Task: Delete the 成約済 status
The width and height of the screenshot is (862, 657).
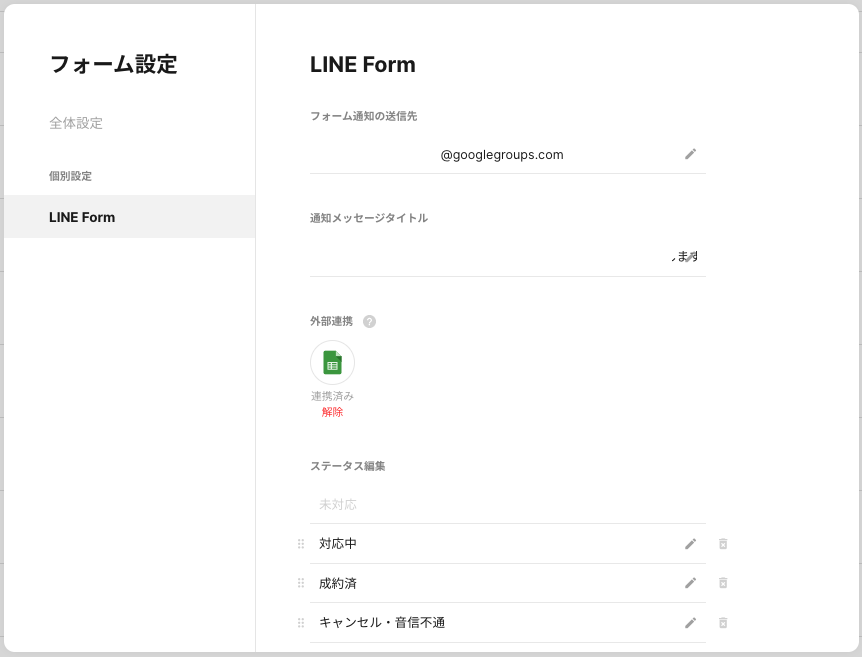Action: point(723,583)
